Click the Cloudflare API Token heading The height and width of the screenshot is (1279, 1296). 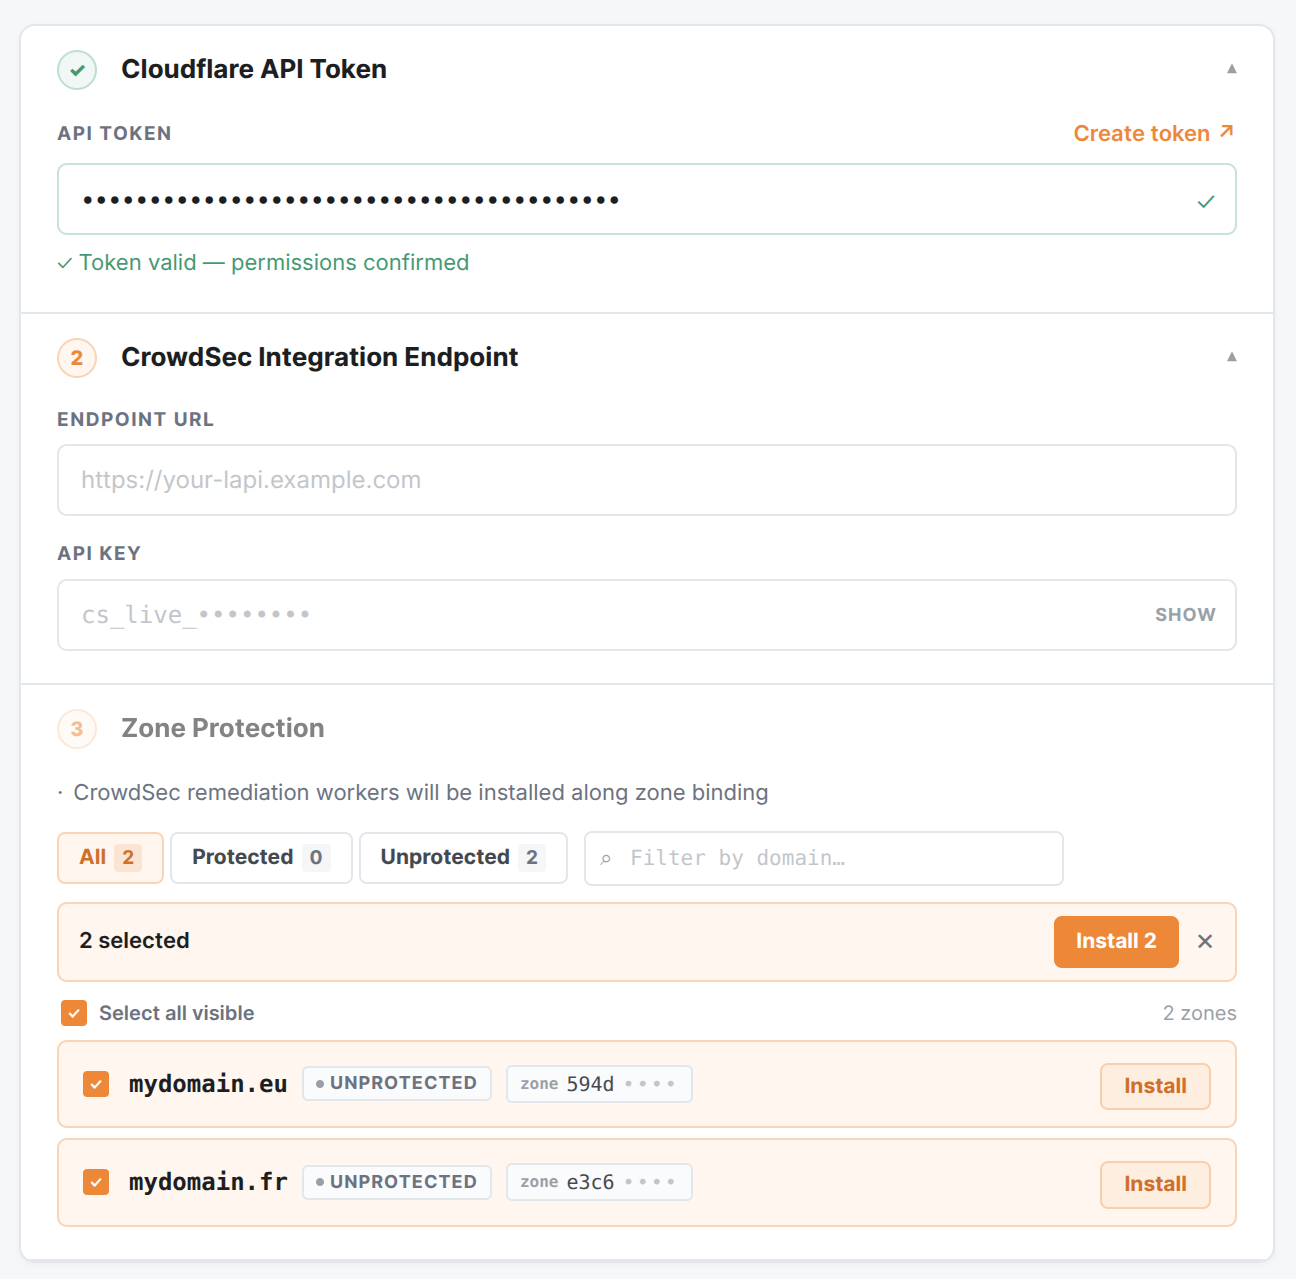[x=254, y=69]
